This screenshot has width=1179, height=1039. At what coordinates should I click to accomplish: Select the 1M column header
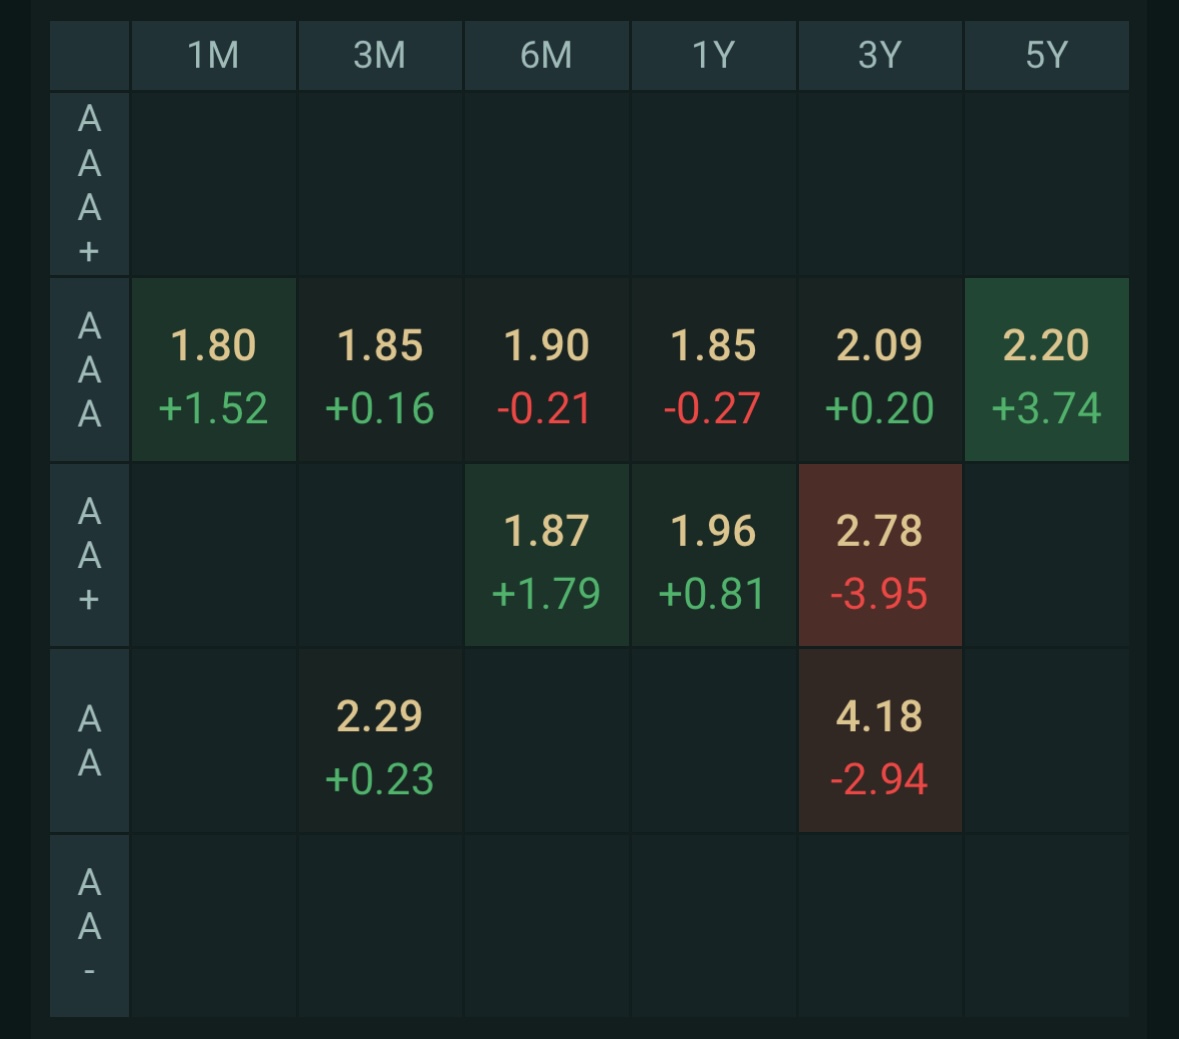pos(213,55)
